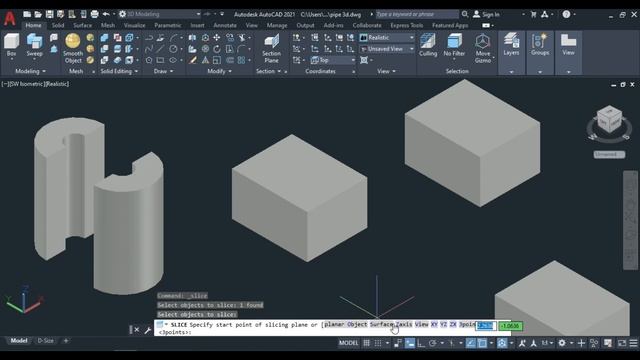The width and height of the screenshot is (640, 360).
Task: Toggle 3D object snap in status bar
Action: (x=502, y=343)
